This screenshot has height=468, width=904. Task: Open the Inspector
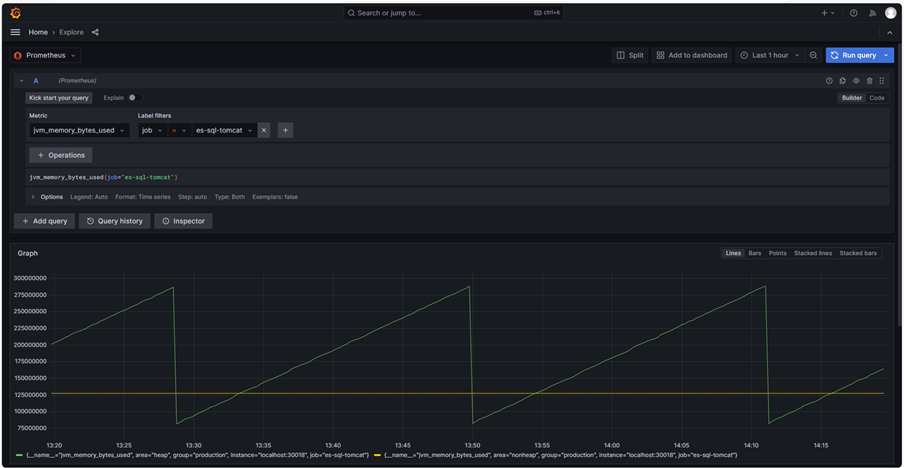coord(183,221)
